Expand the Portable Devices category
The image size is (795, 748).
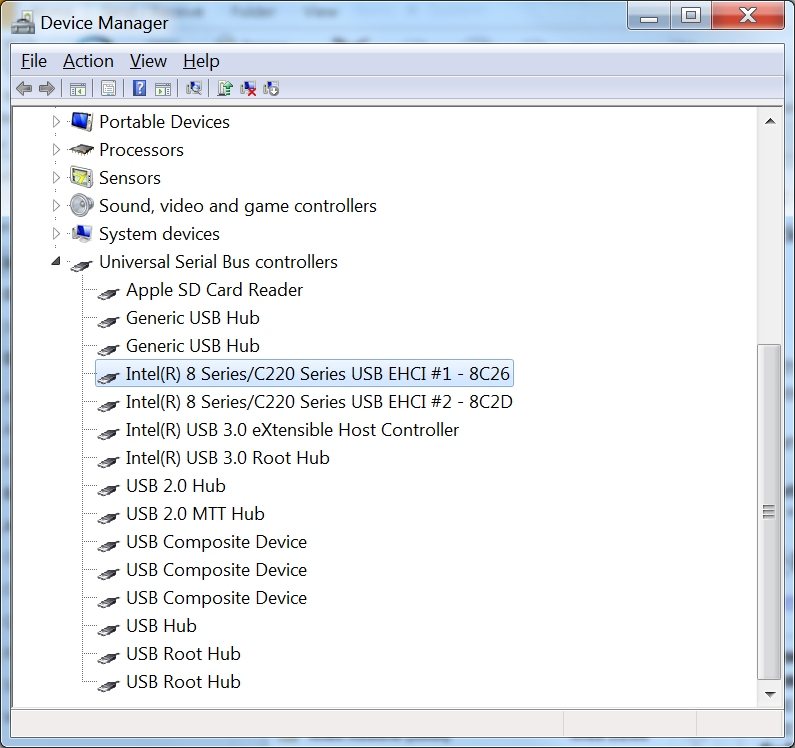click(56, 122)
